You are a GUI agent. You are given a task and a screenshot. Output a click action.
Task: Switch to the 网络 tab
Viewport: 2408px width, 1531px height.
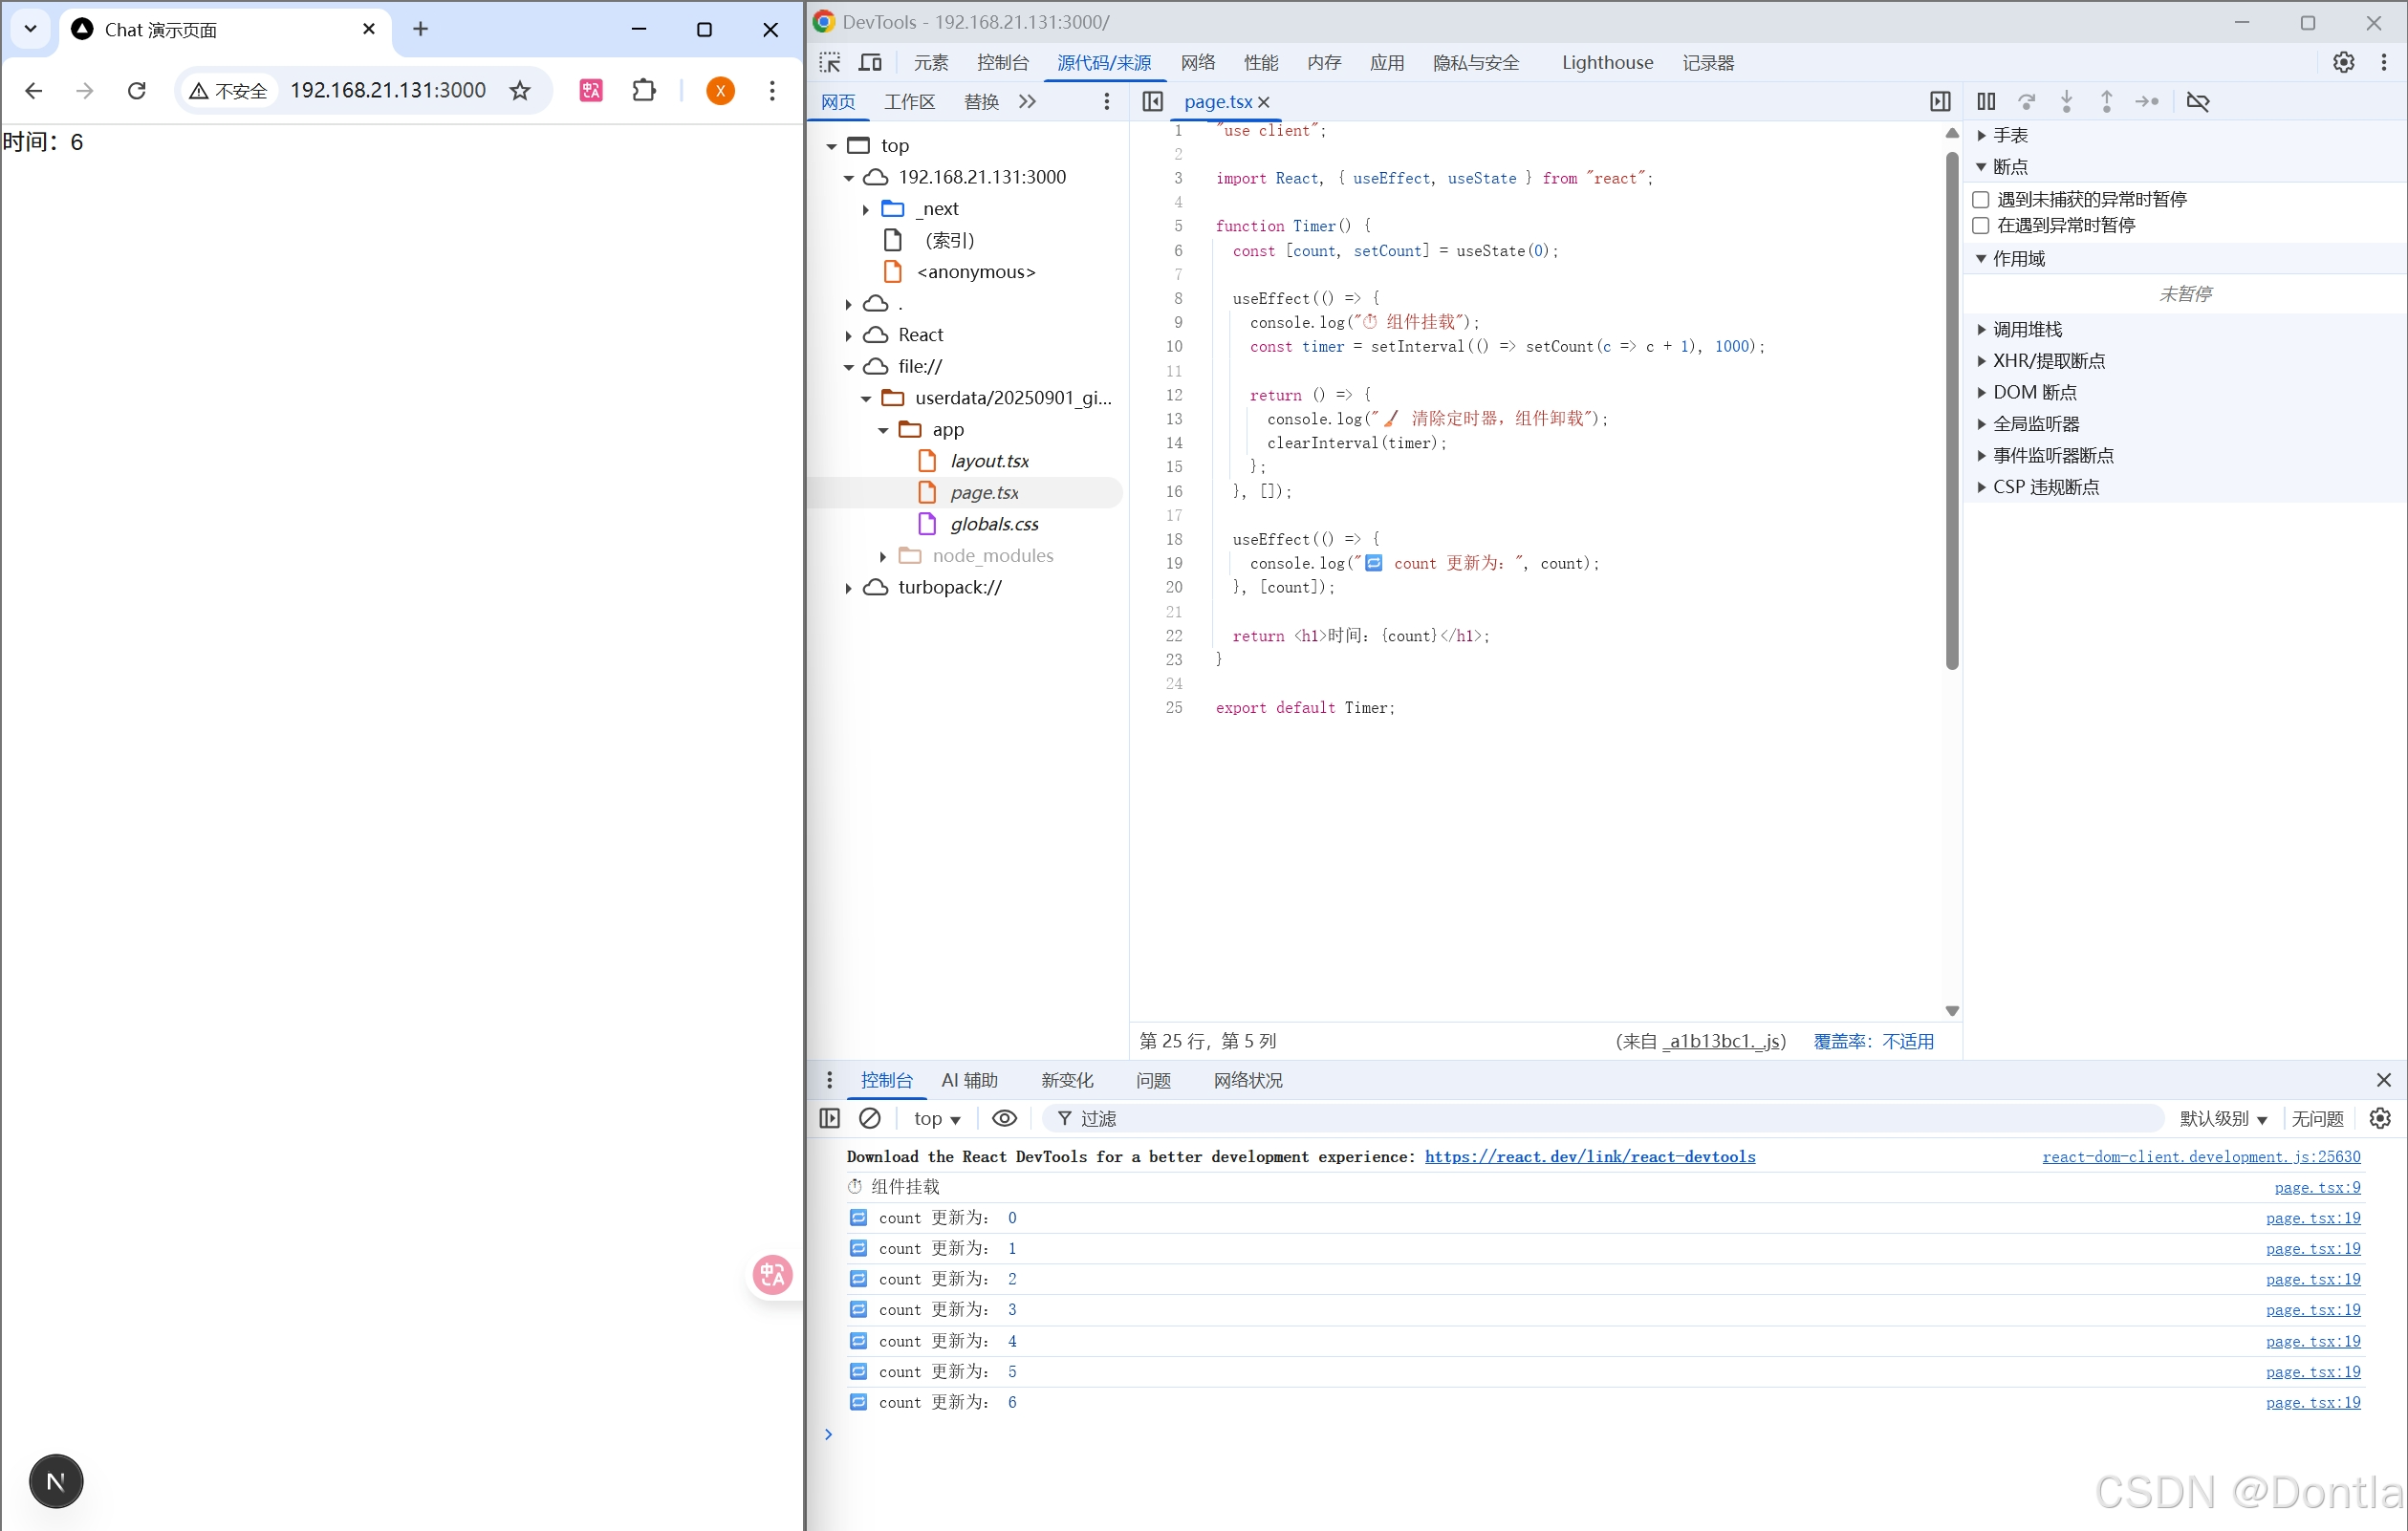point(1197,62)
